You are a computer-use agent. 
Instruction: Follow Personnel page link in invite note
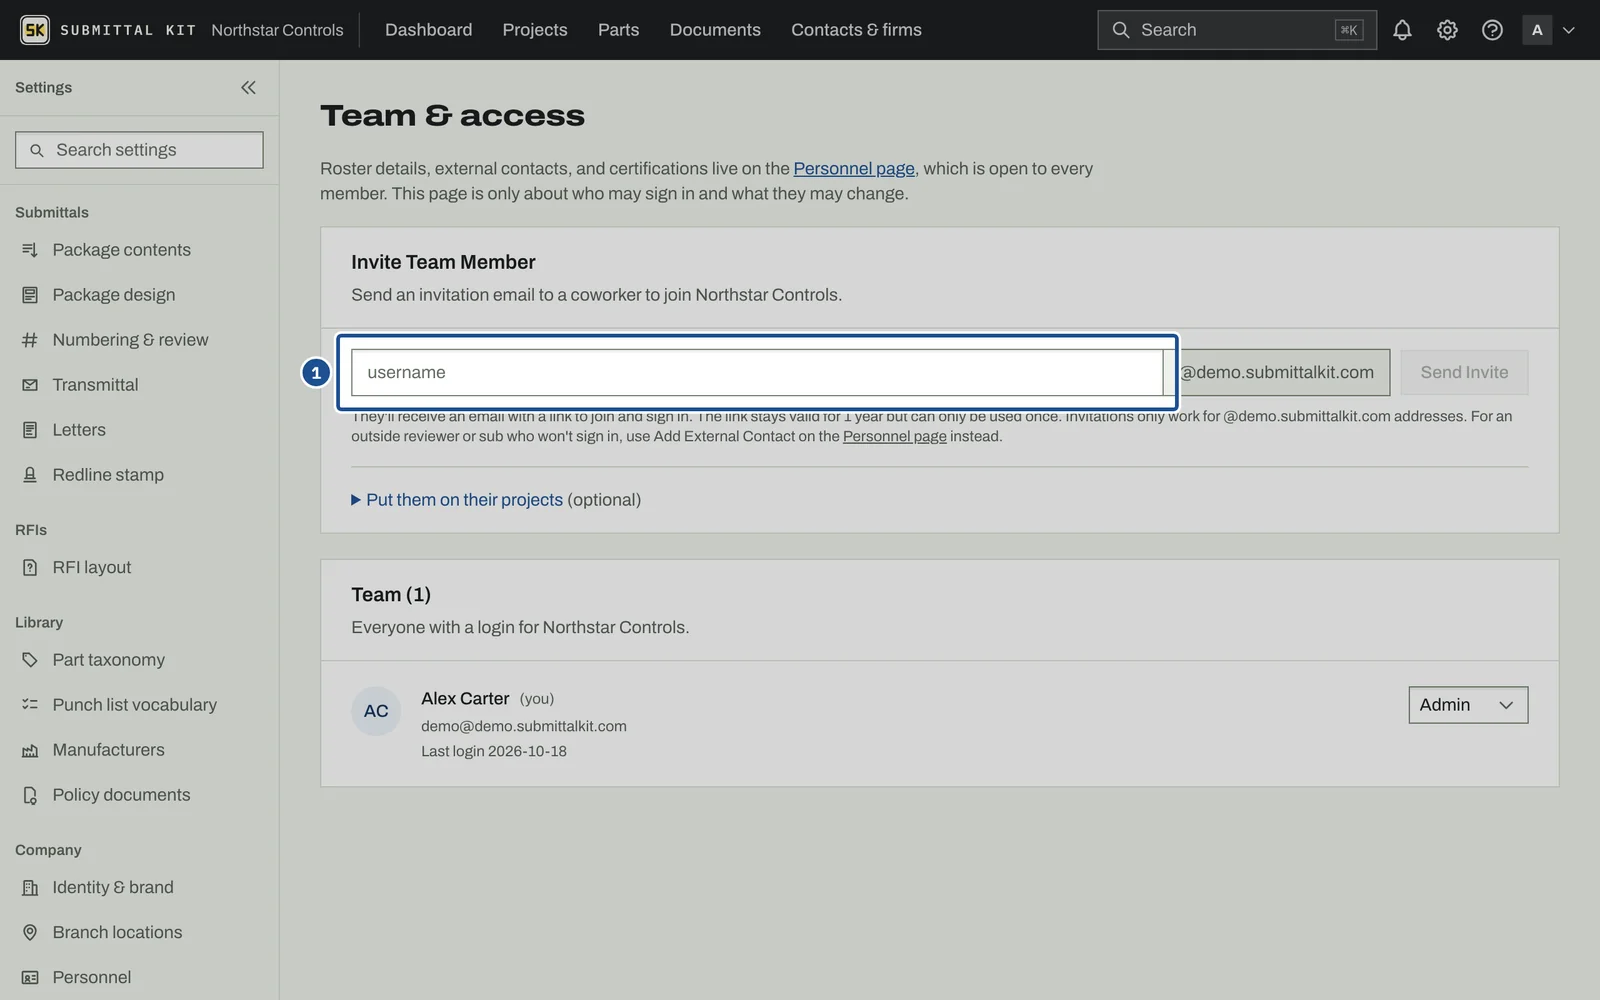895,436
